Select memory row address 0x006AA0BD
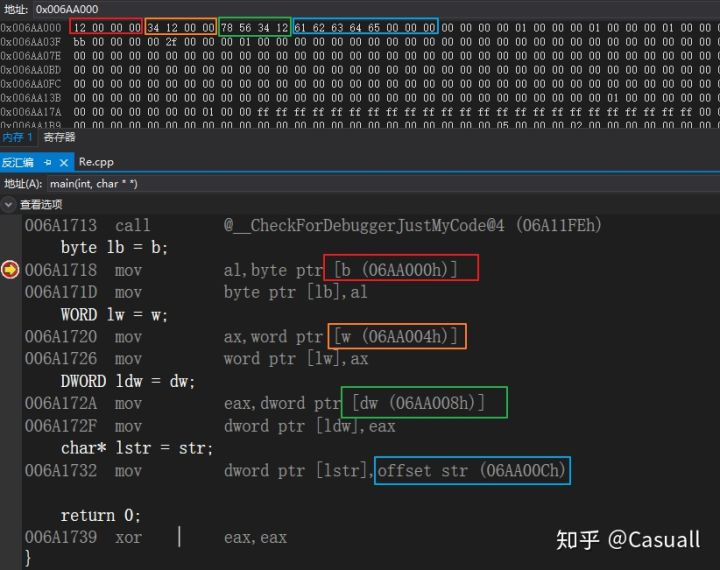This screenshot has height=570, width=720. [x=30, y=70]
